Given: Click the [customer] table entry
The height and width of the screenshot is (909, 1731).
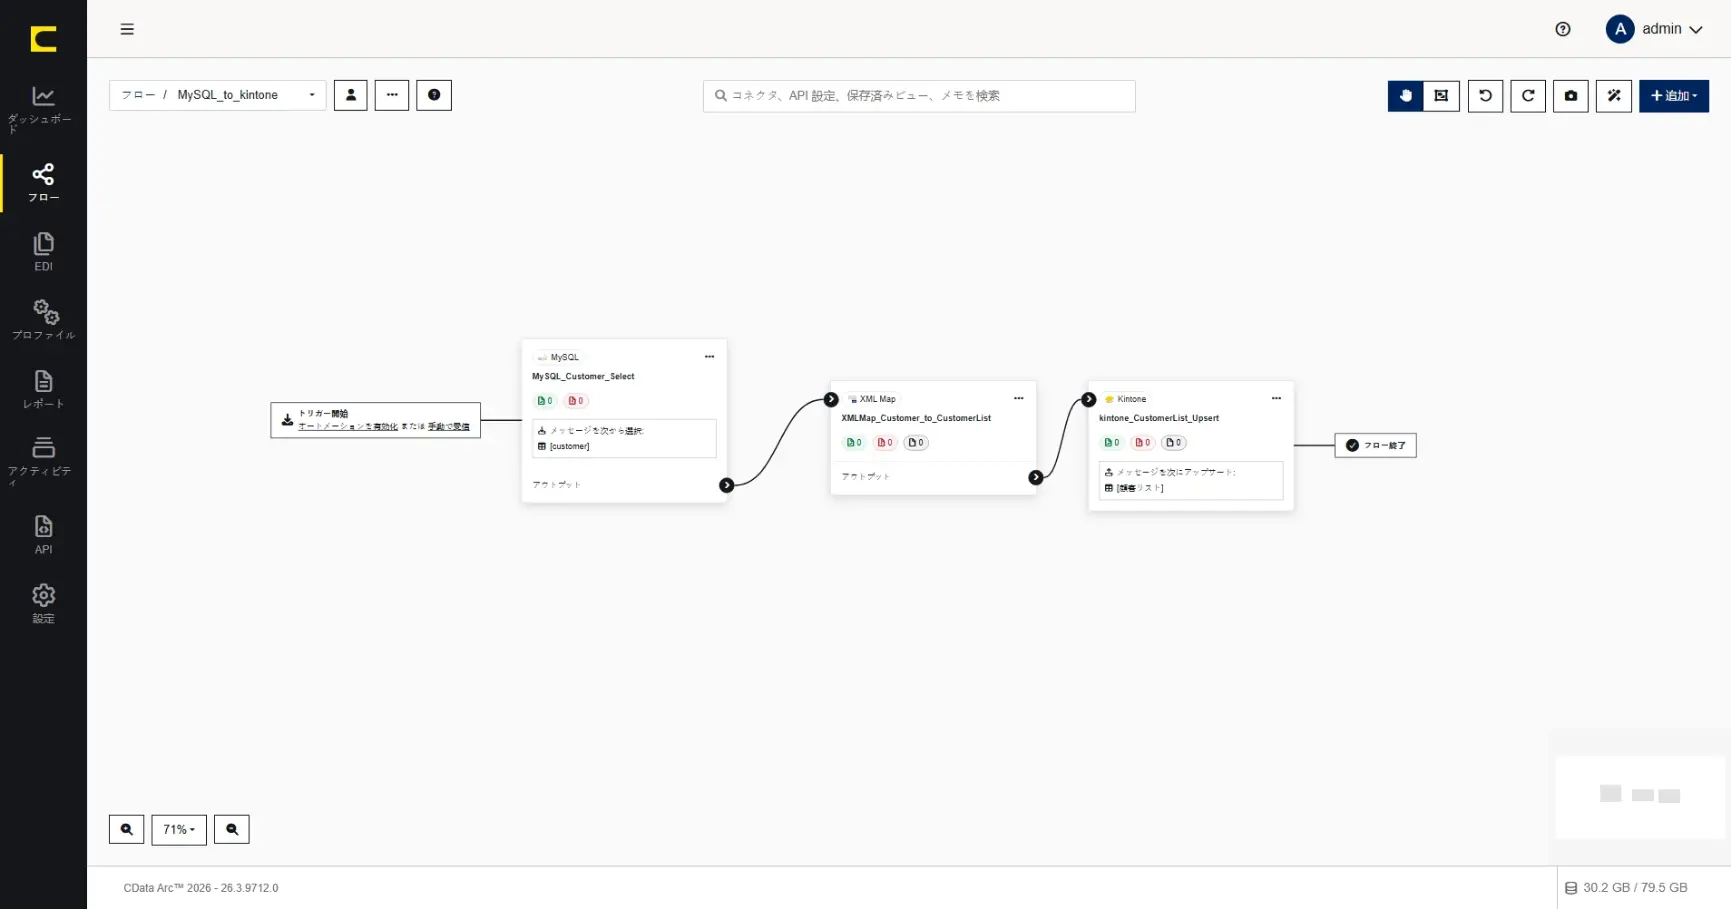Looking at the screenshot, I should [564, 446].
